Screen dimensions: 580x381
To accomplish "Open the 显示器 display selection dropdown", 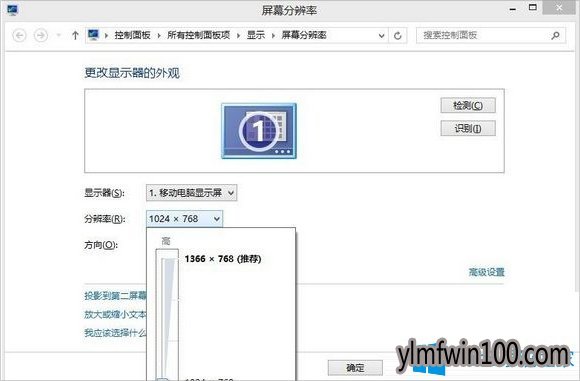I will (192, 193).
